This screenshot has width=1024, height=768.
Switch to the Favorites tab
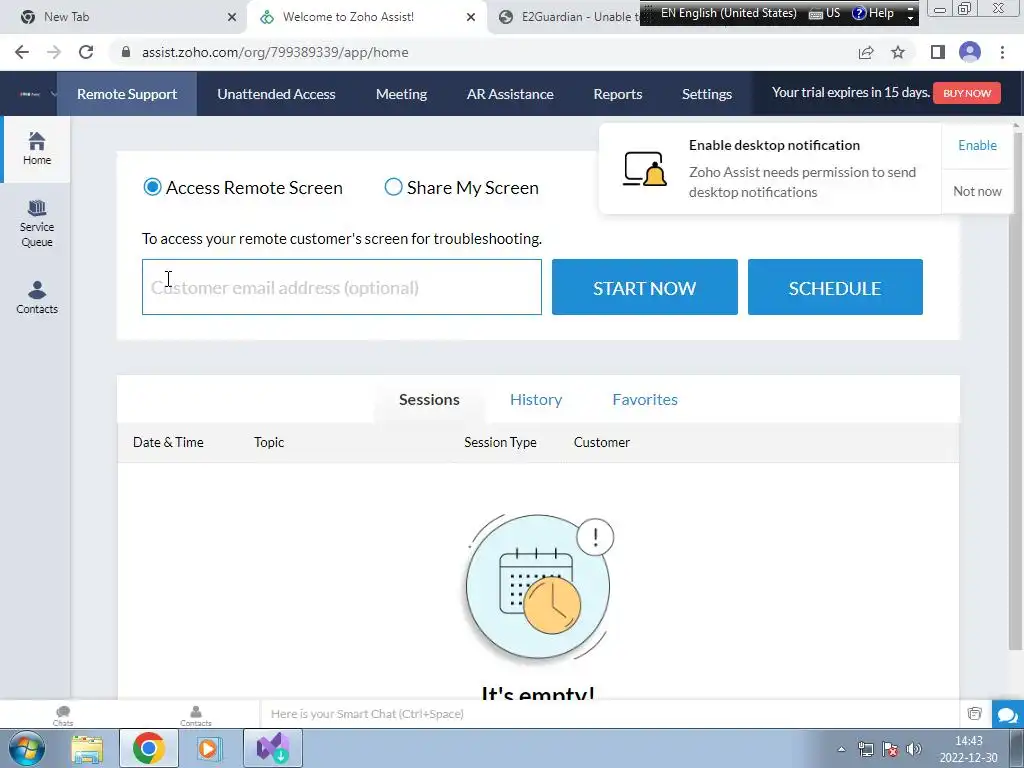[x=645, y=400]
